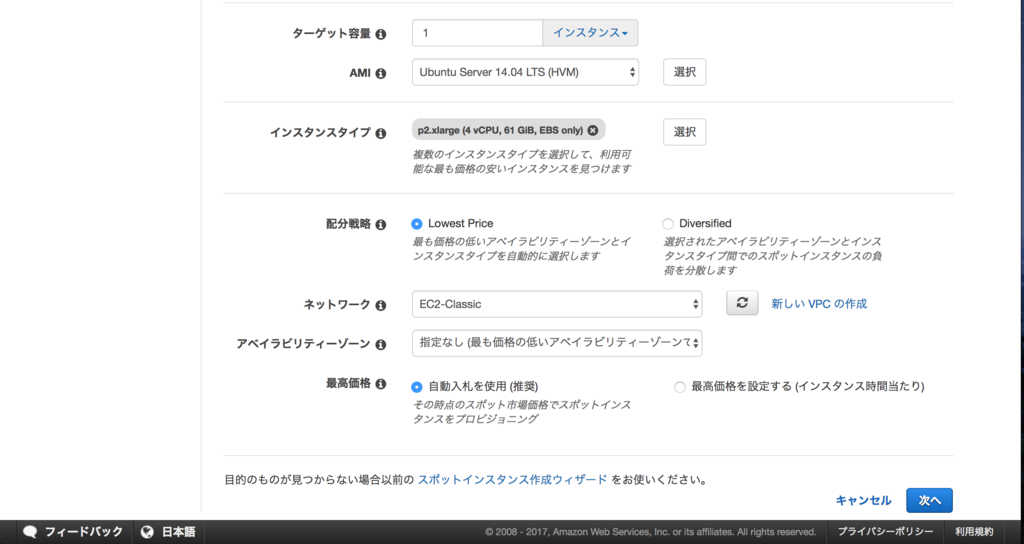Click info icon next to 最高価格
1024x544 pixels.
pyautogui.click(x=381, y=384)
